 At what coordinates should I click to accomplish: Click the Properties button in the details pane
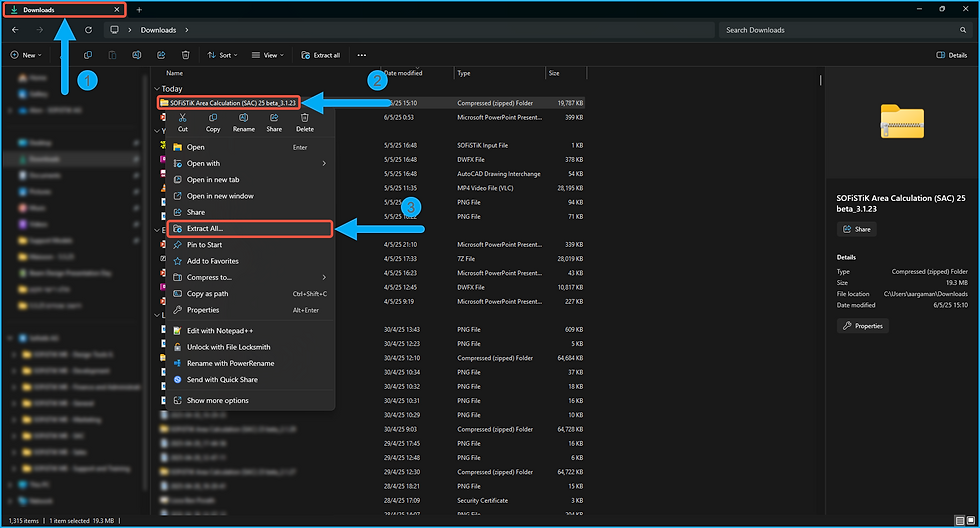click(862, 326)
